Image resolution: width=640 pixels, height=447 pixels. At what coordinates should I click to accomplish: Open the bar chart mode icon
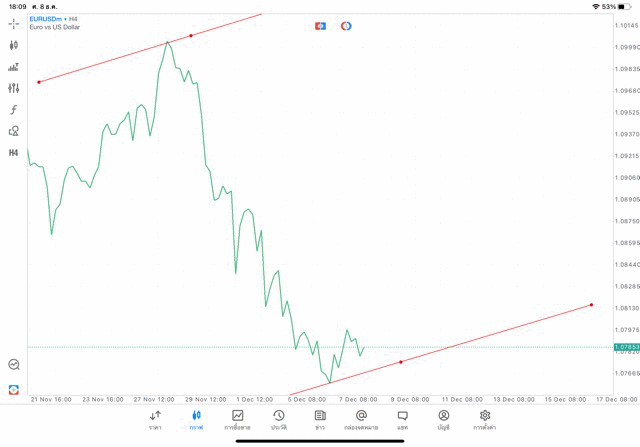pos(14,66)
